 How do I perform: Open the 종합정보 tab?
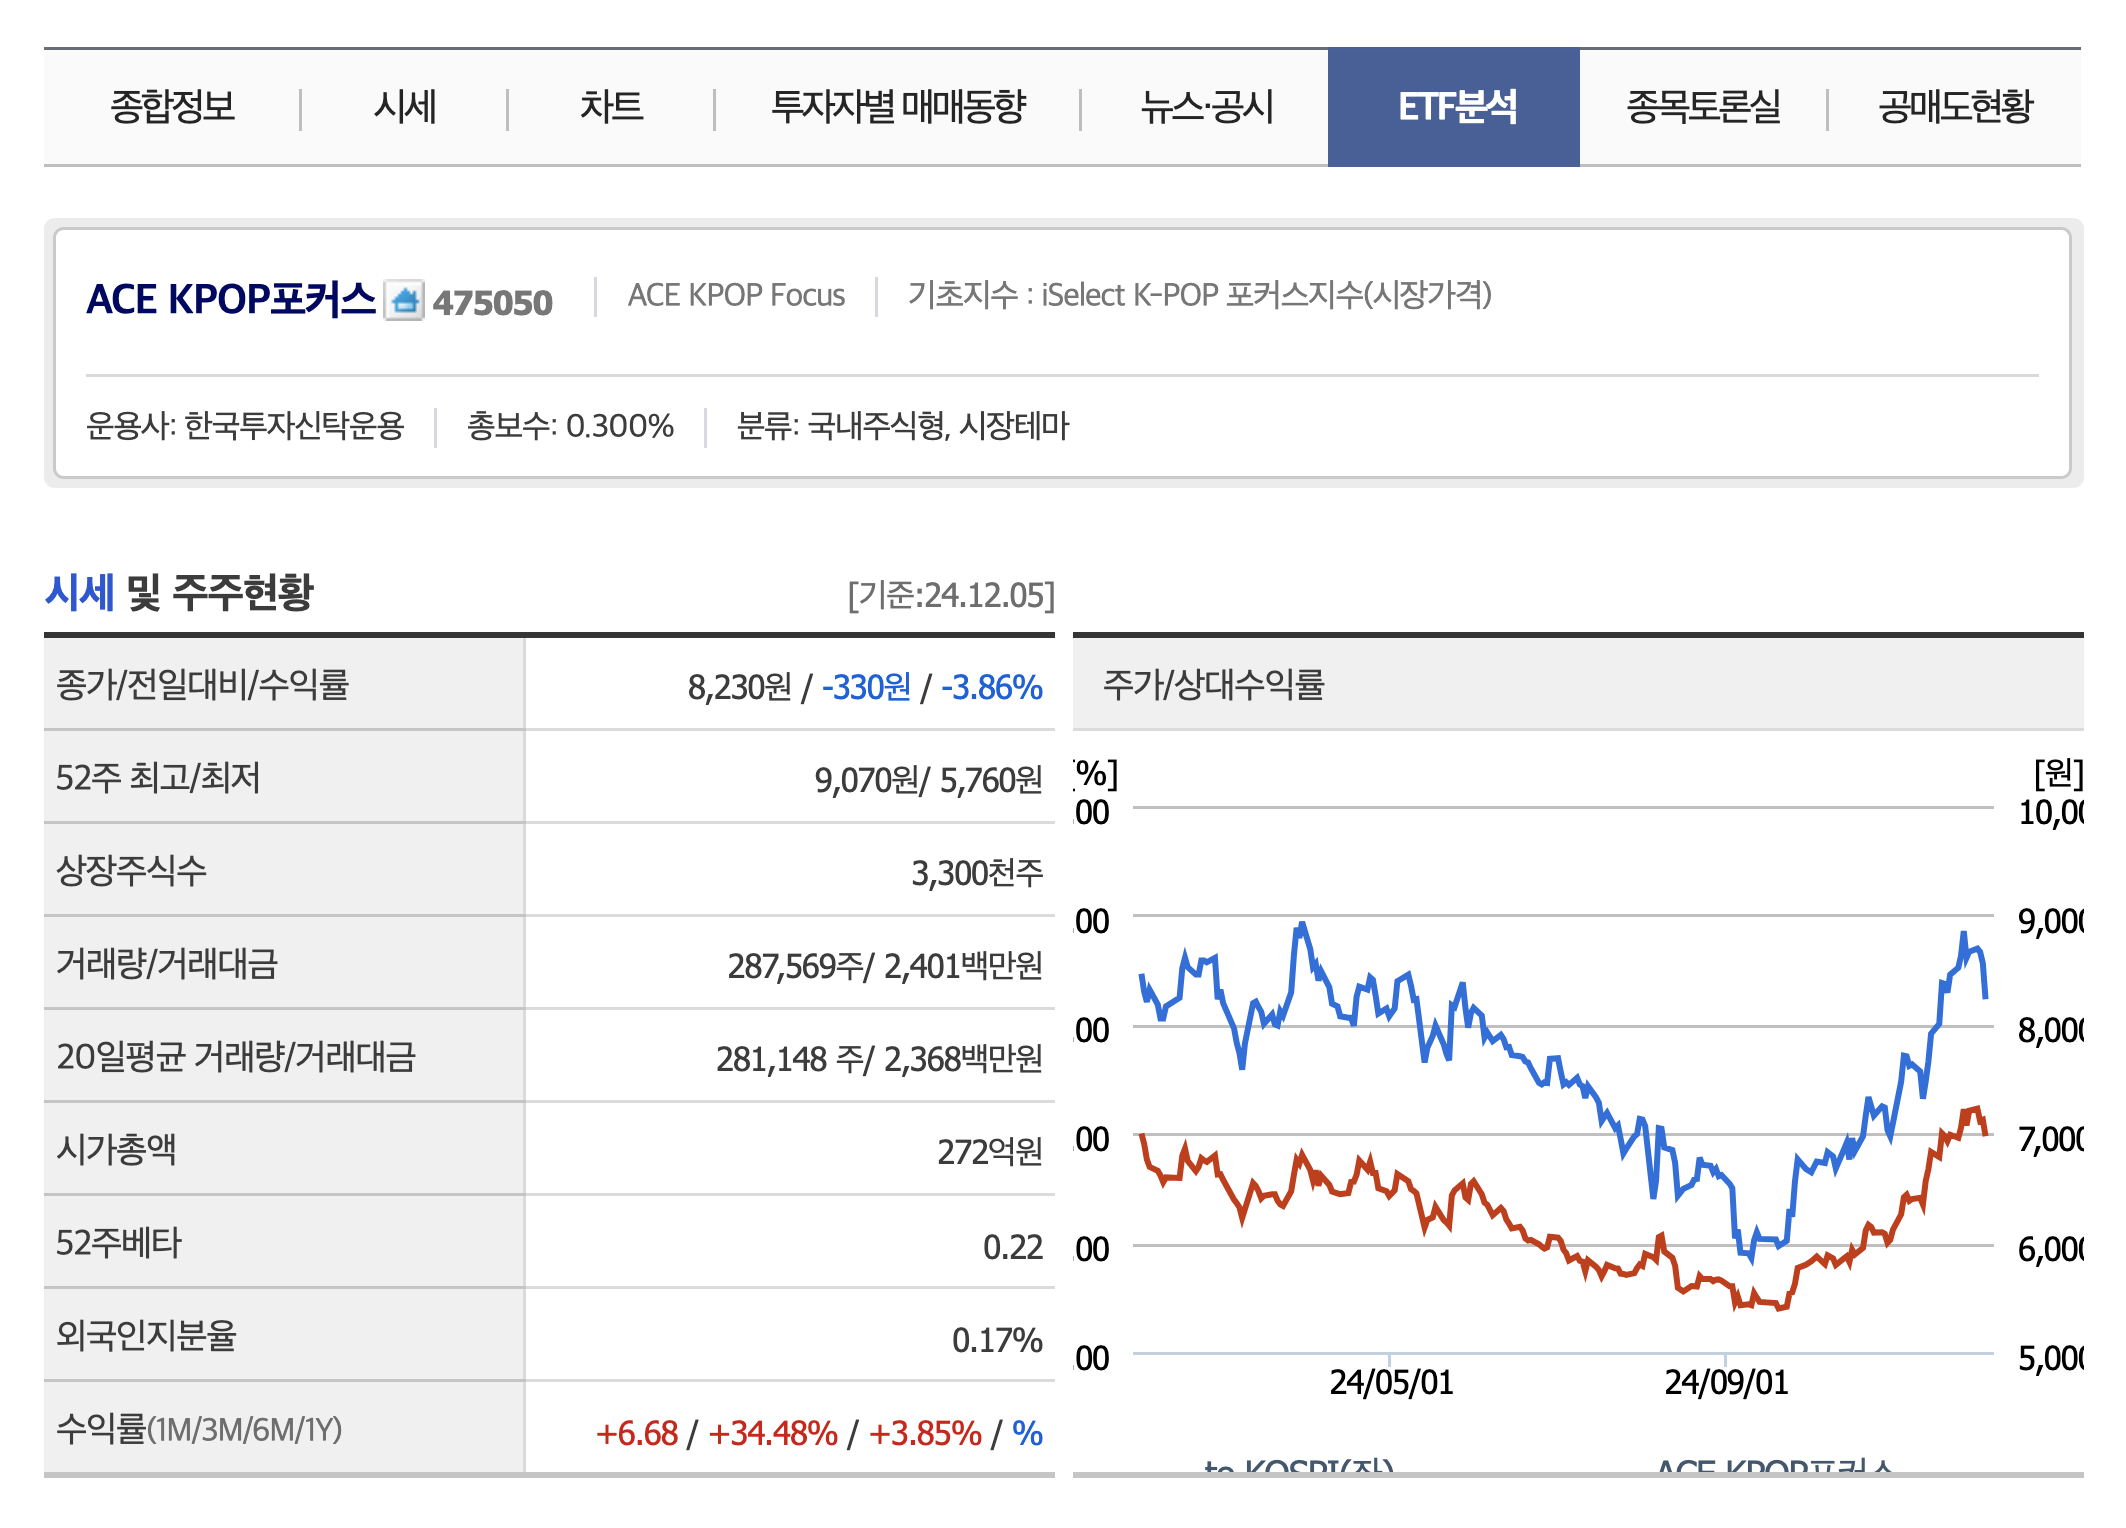pos(172,107)
